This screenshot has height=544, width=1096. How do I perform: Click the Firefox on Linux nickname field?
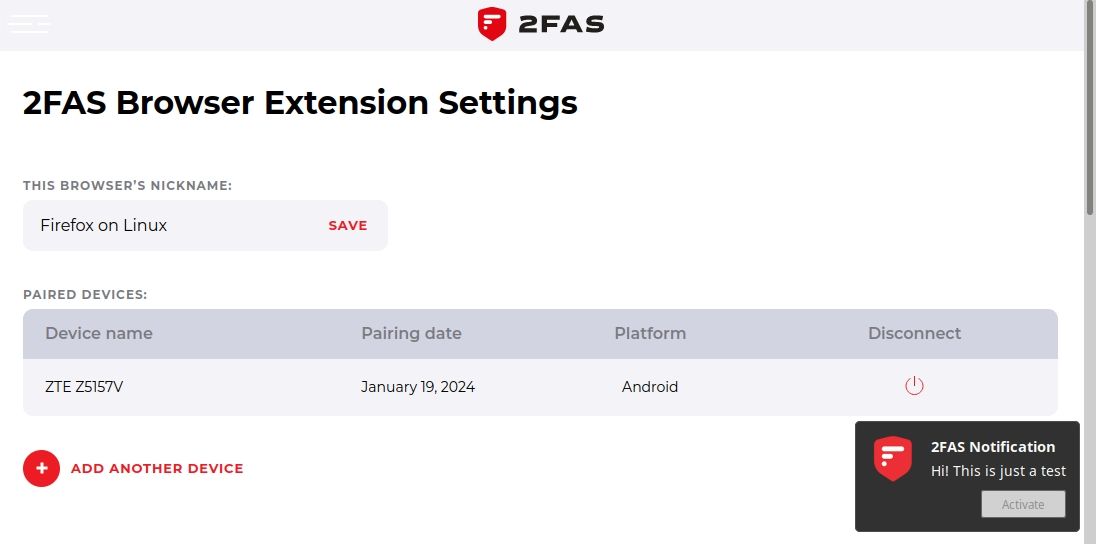[170, 226]
